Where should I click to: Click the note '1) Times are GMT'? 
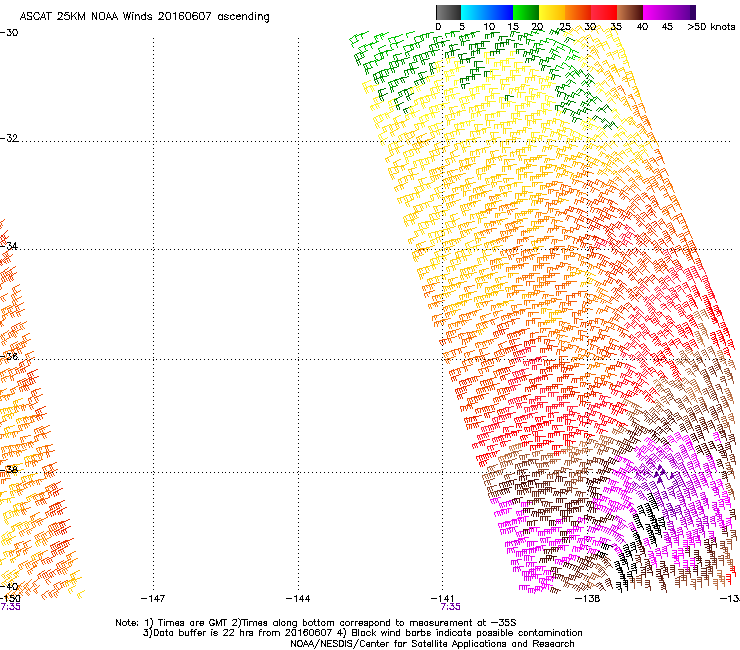pos(186,623)
